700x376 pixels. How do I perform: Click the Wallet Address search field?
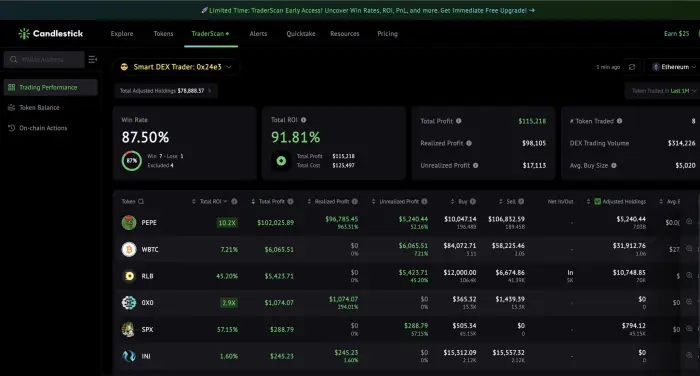(x=44, y=59)
